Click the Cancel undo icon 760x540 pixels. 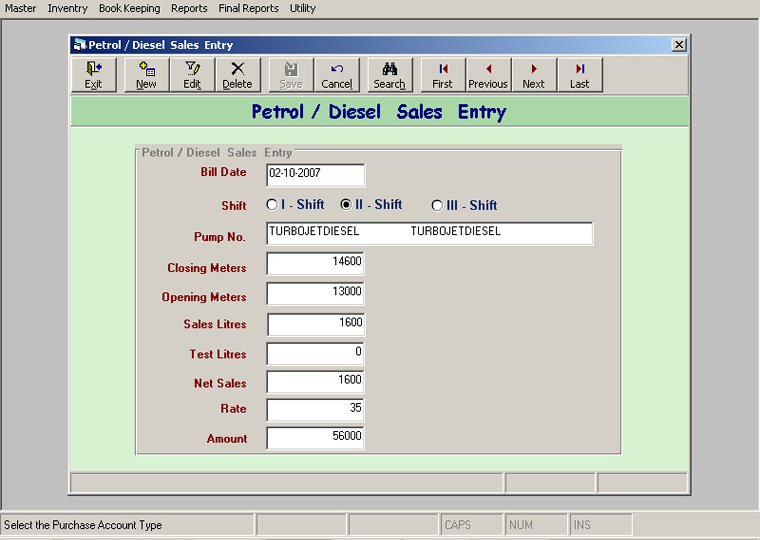[x=337, y=75]
